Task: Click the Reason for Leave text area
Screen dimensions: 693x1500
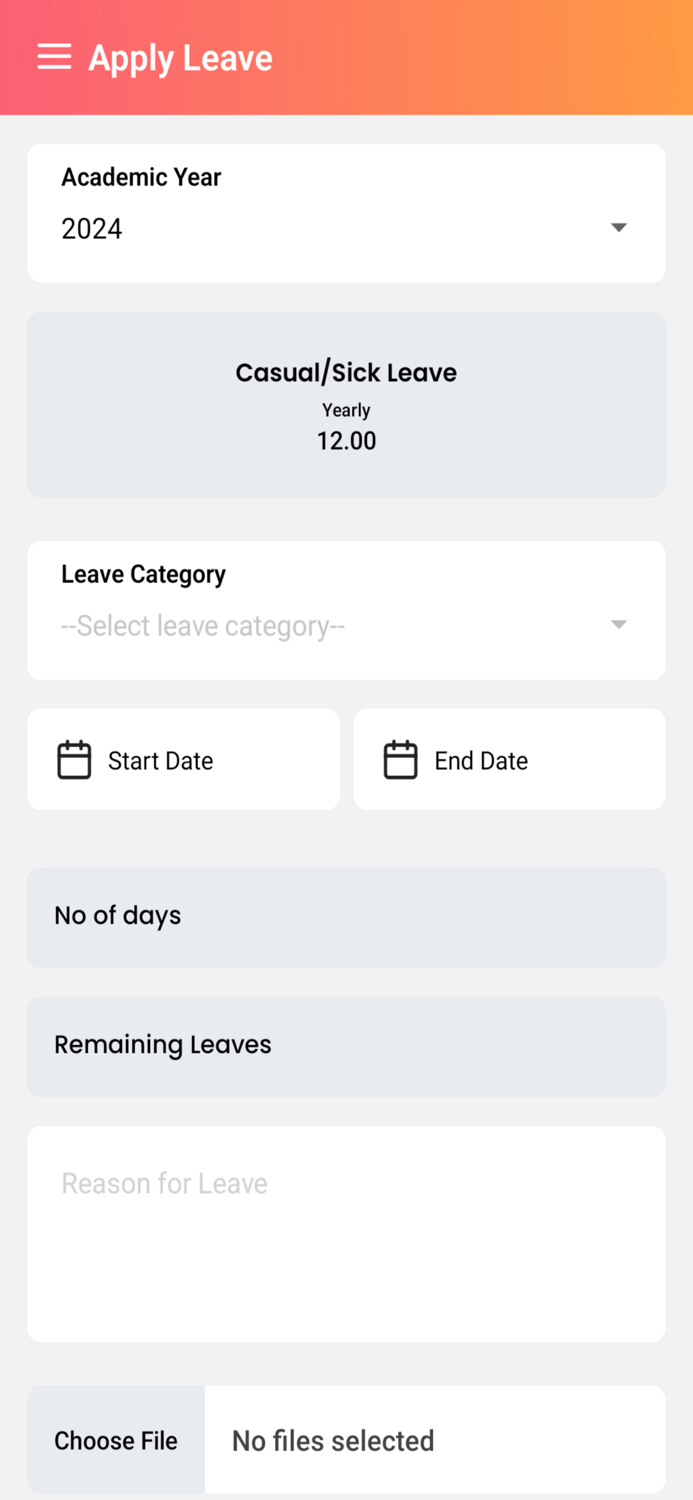Action: coord(346,1233)
